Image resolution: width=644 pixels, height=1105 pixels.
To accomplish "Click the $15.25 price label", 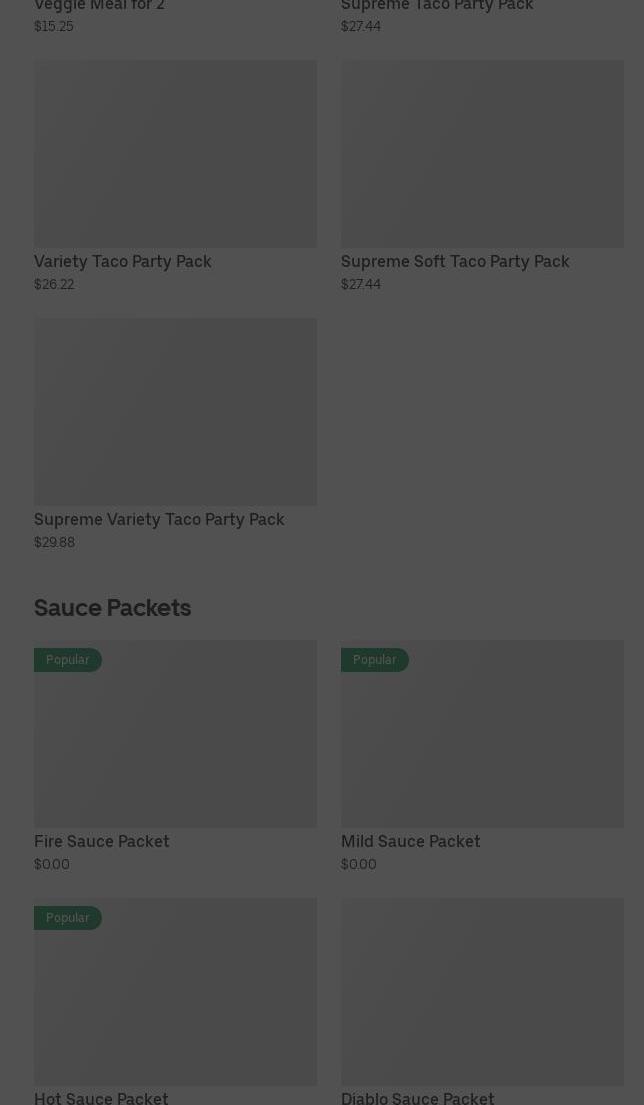I will pos(54,26).
